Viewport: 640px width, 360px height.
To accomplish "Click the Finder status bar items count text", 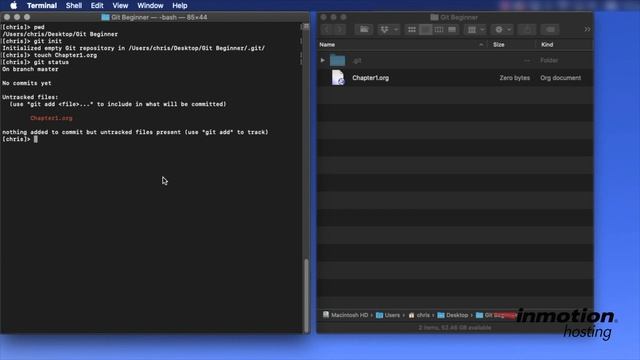I will click(x=455, y=327).
